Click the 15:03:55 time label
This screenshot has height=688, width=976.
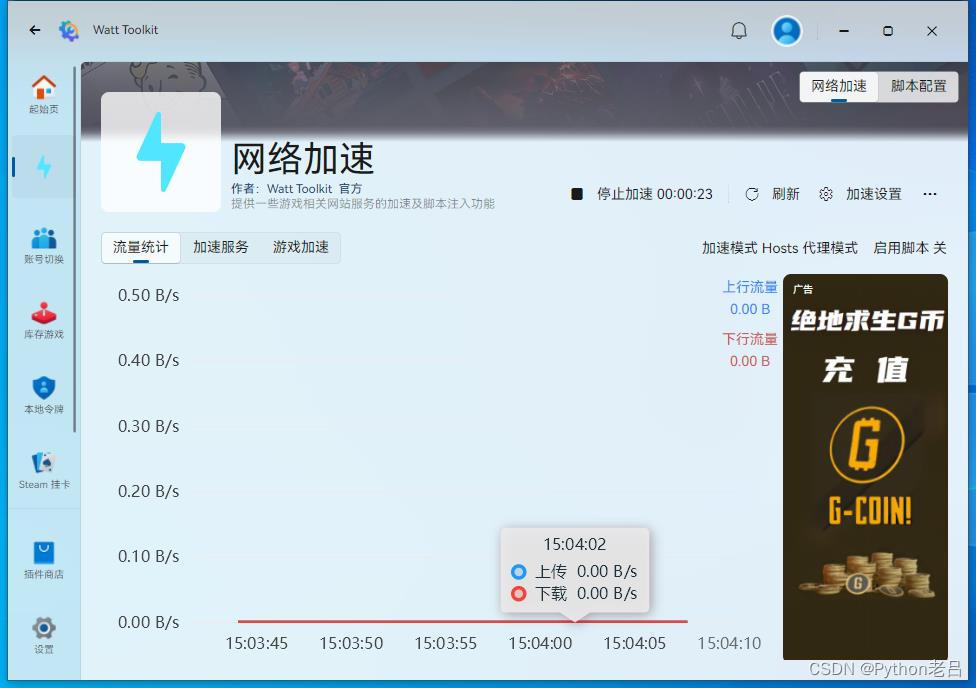click(446, 643)
